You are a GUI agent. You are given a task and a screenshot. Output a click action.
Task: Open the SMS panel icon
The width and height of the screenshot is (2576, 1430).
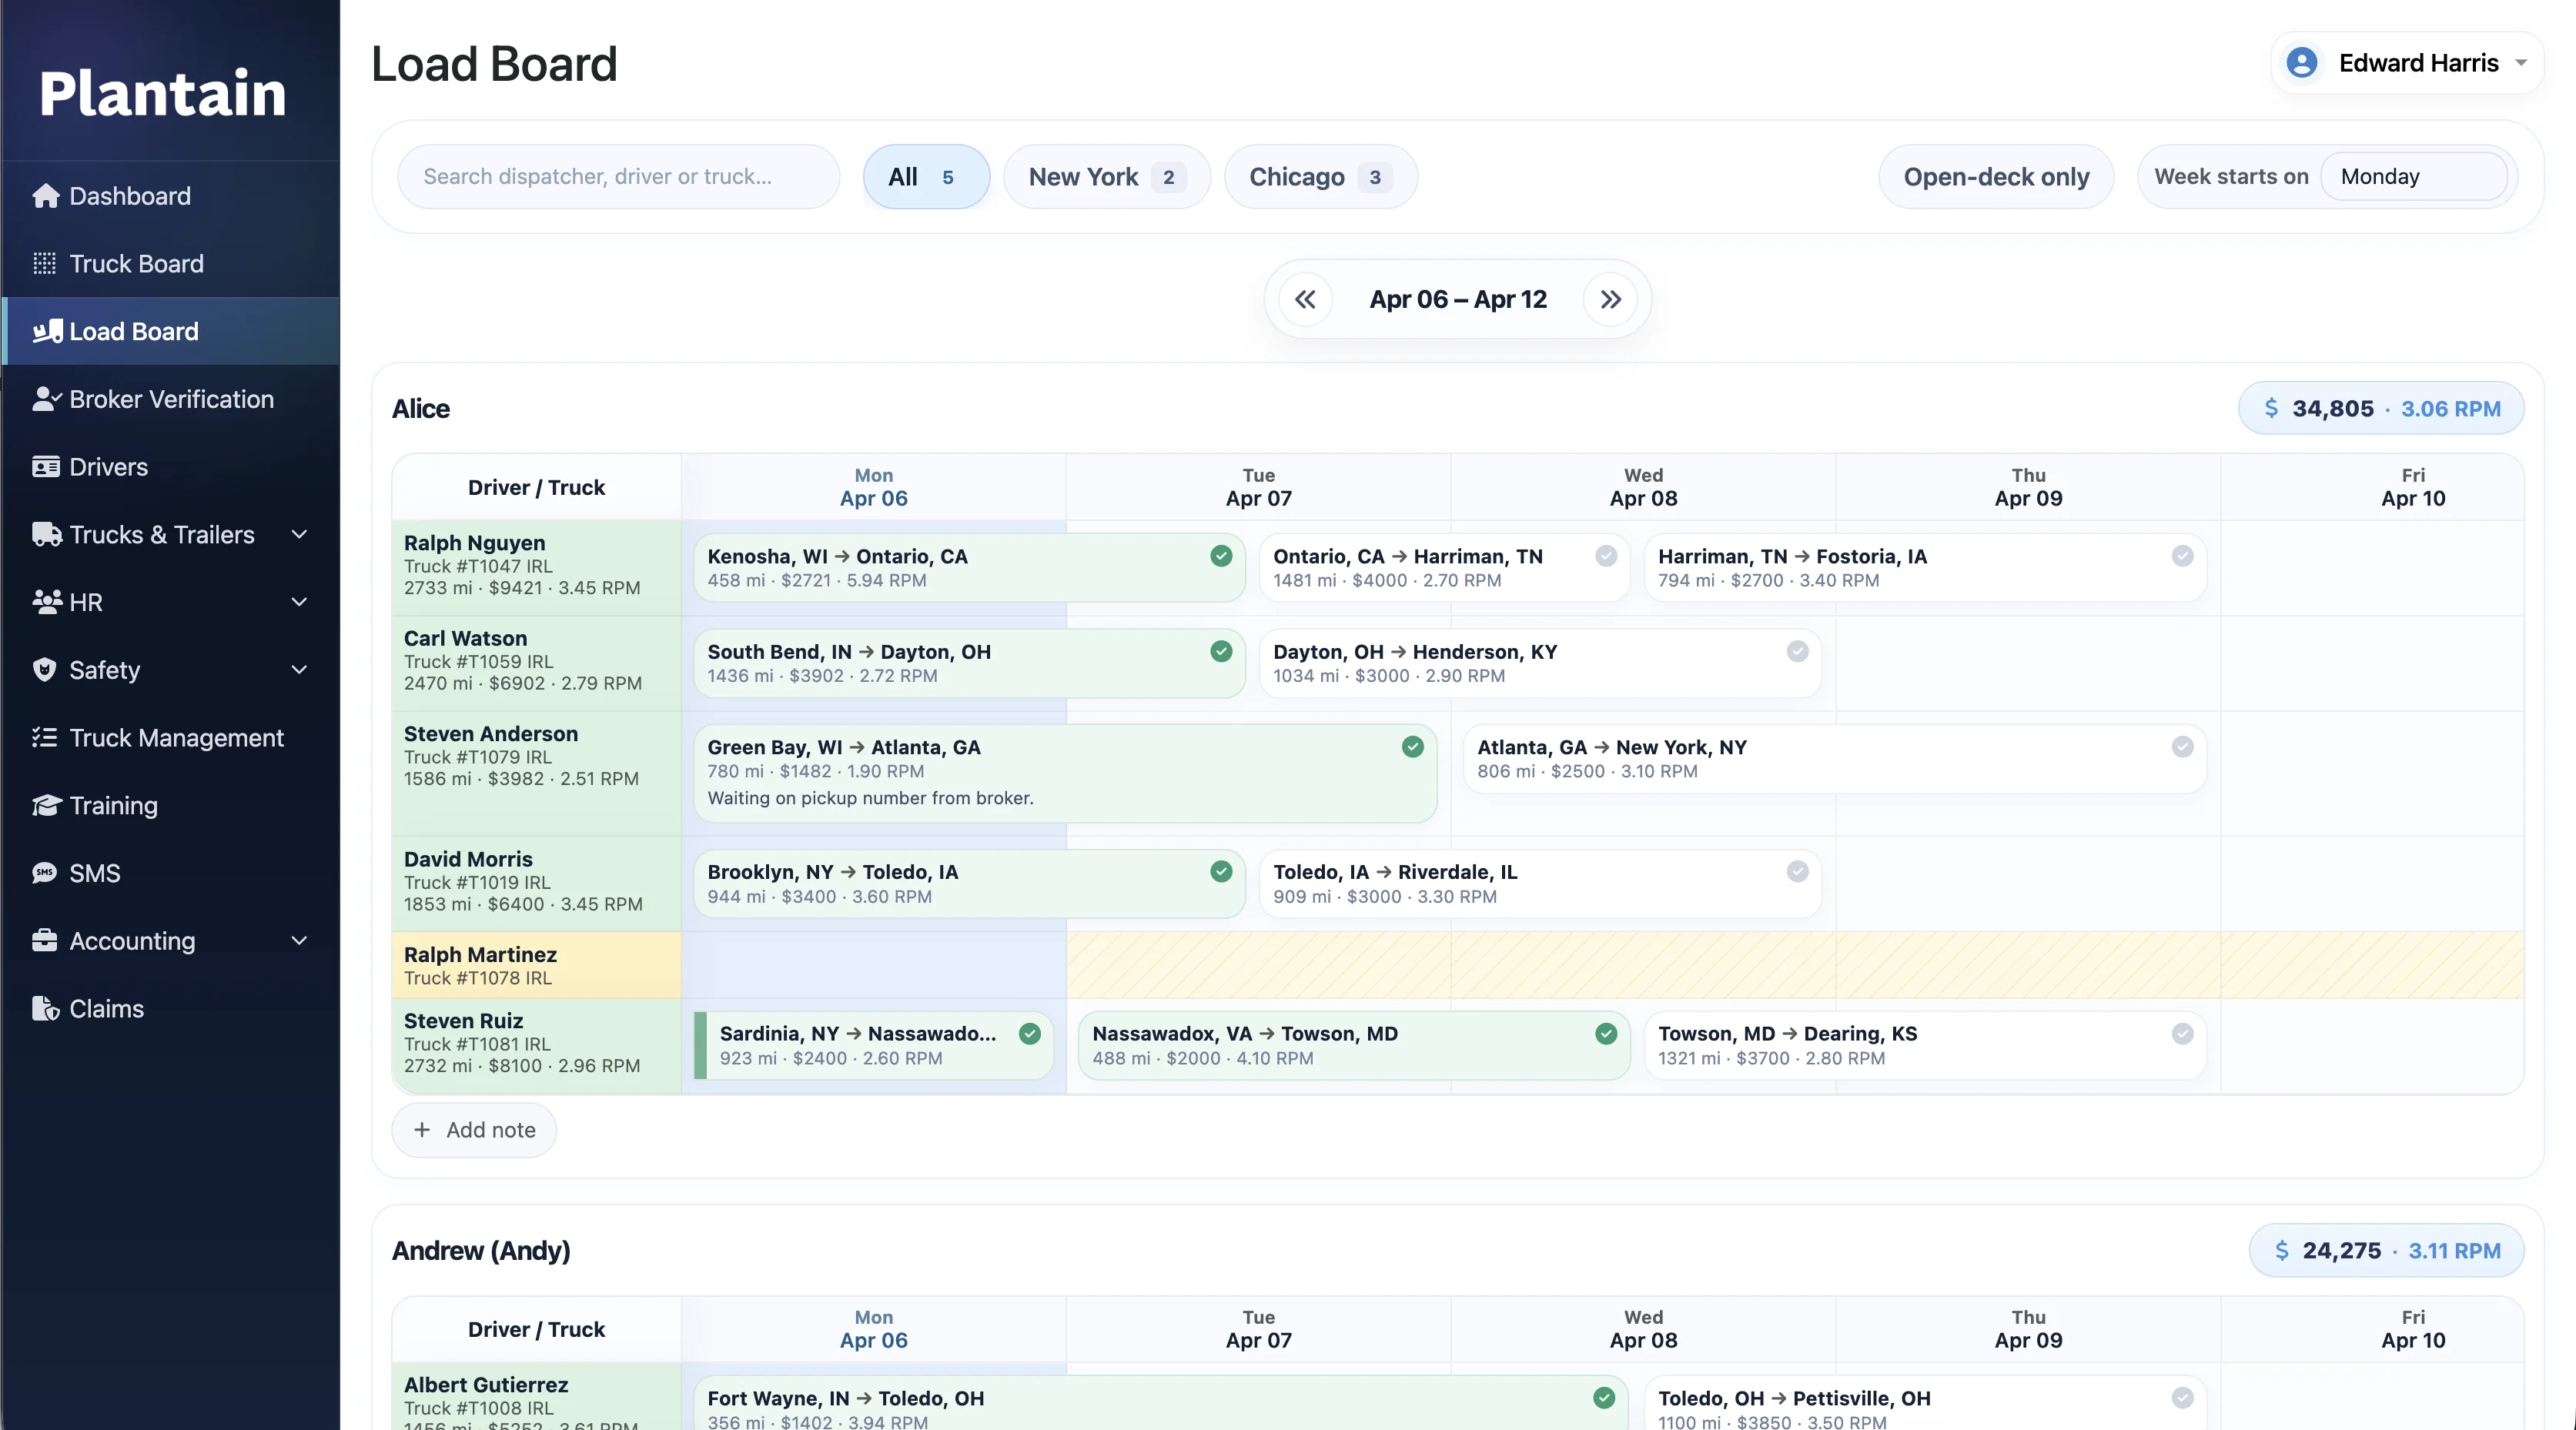click(x=44, y=873)
